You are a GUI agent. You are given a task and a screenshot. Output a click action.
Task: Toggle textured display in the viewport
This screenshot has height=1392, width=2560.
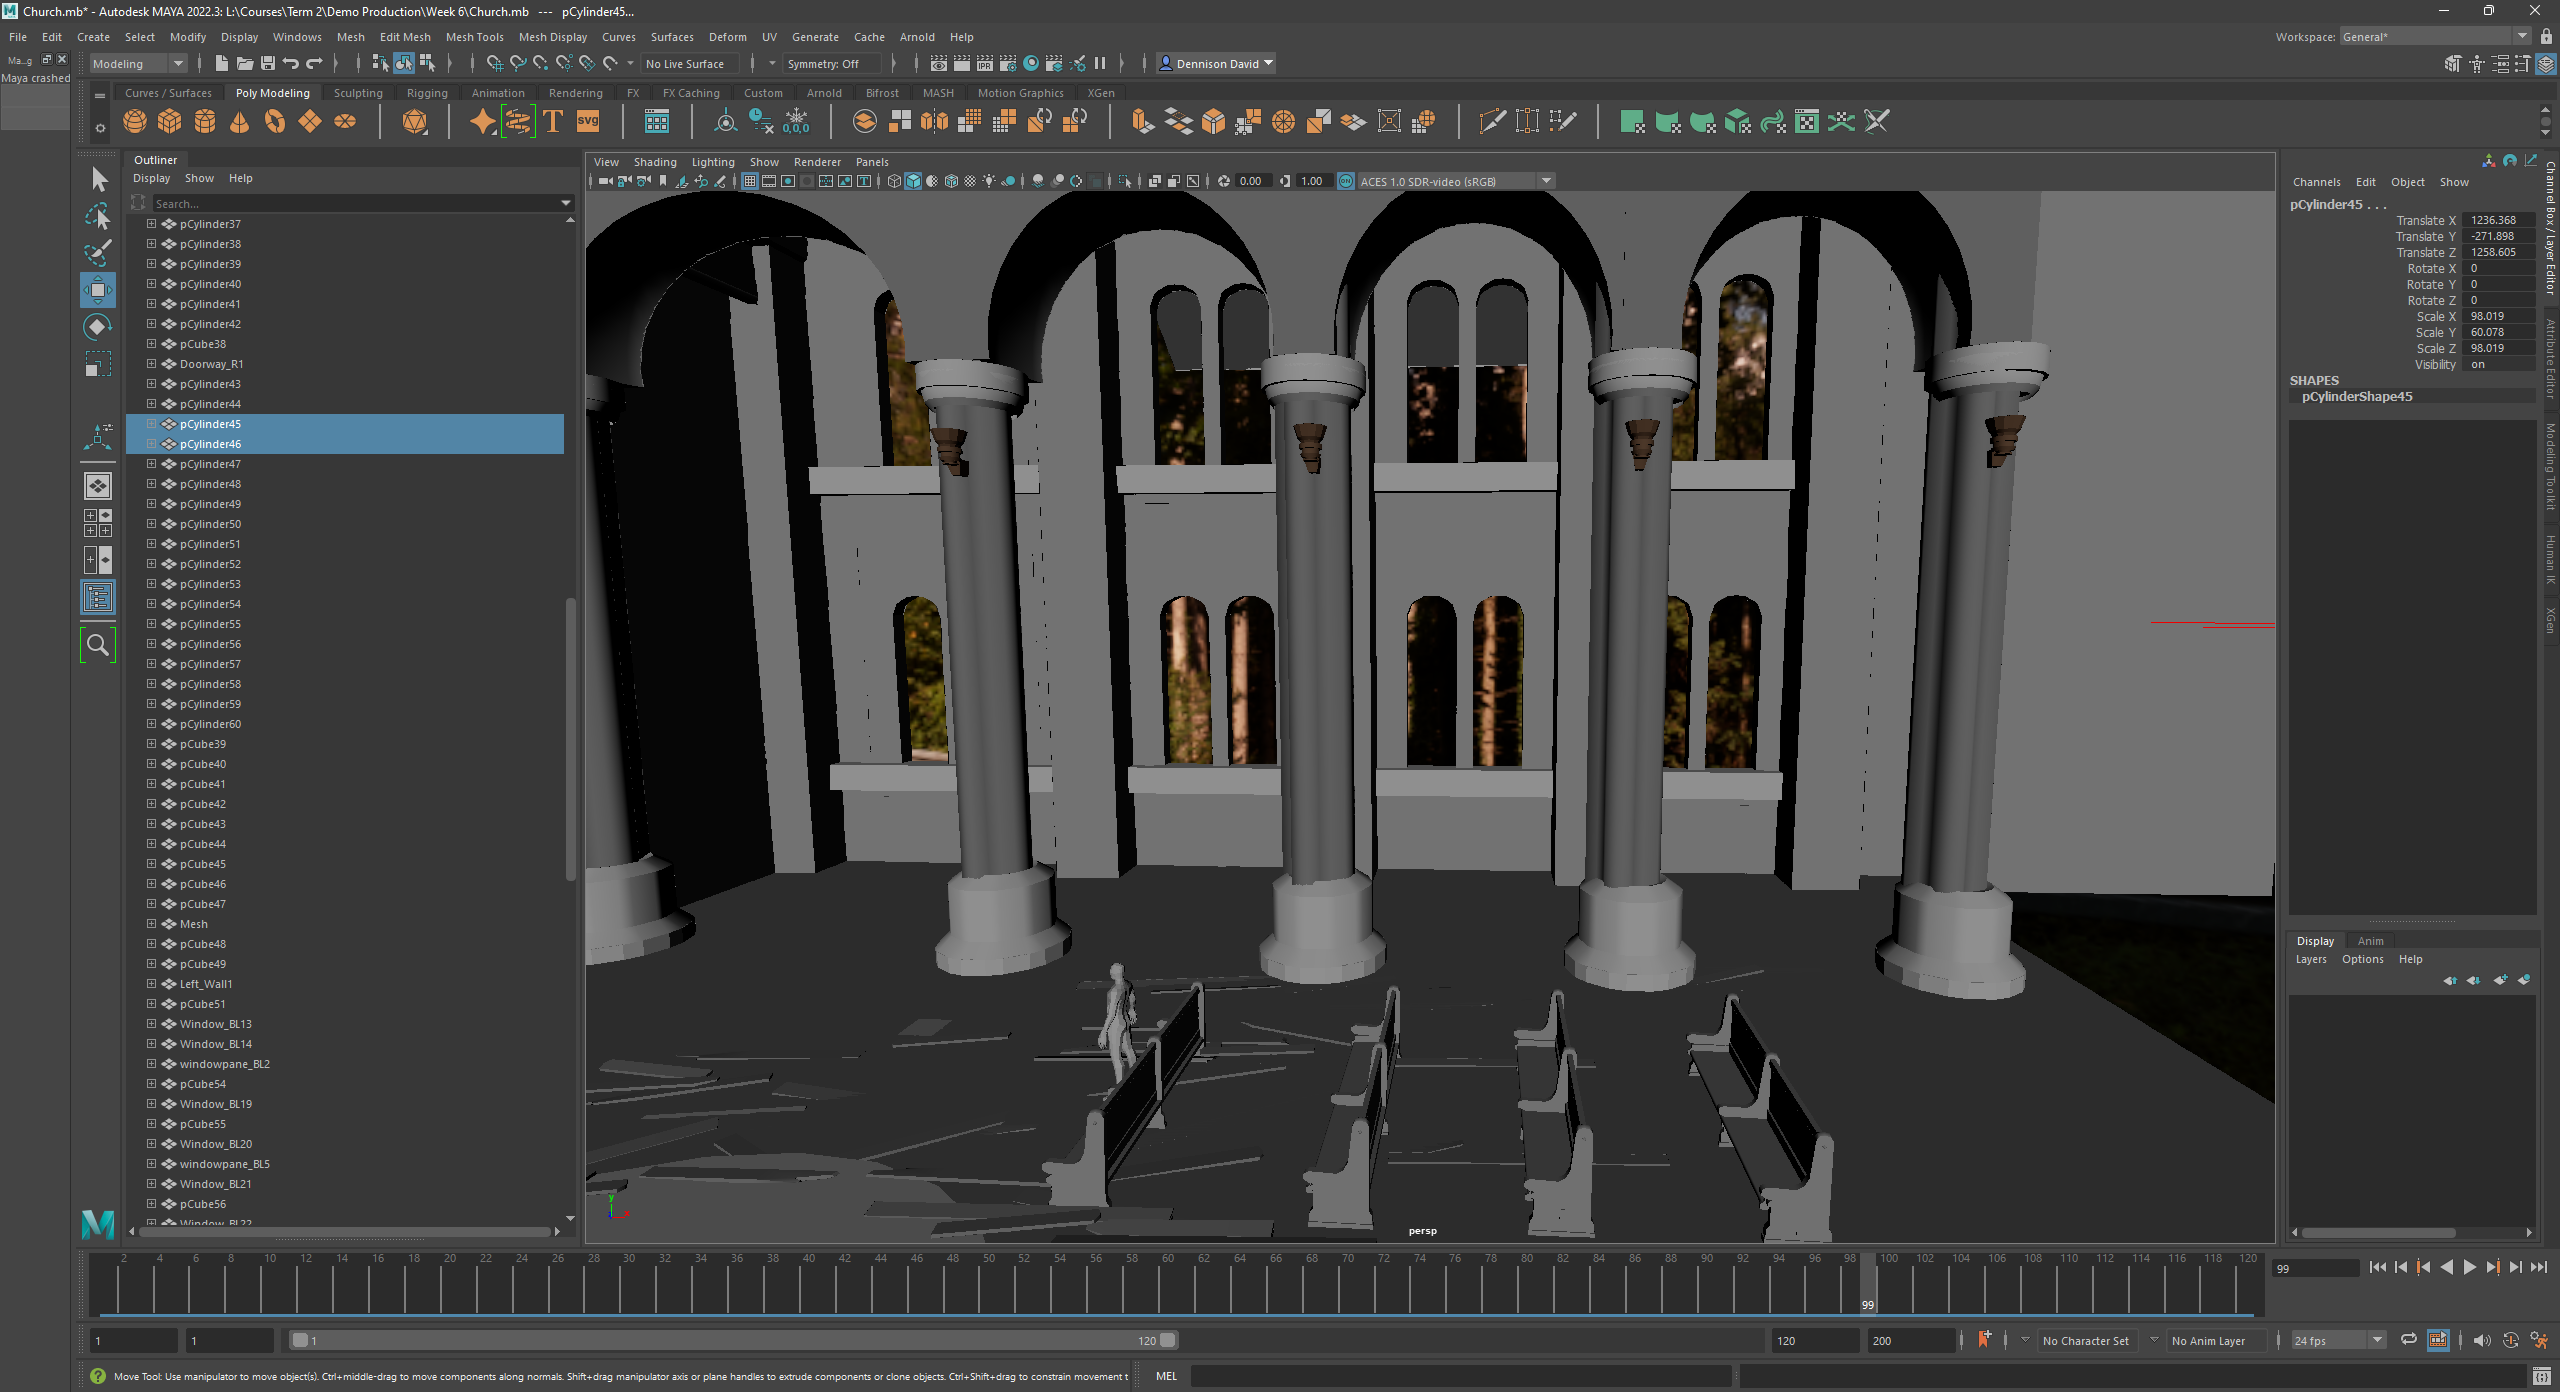970,181
